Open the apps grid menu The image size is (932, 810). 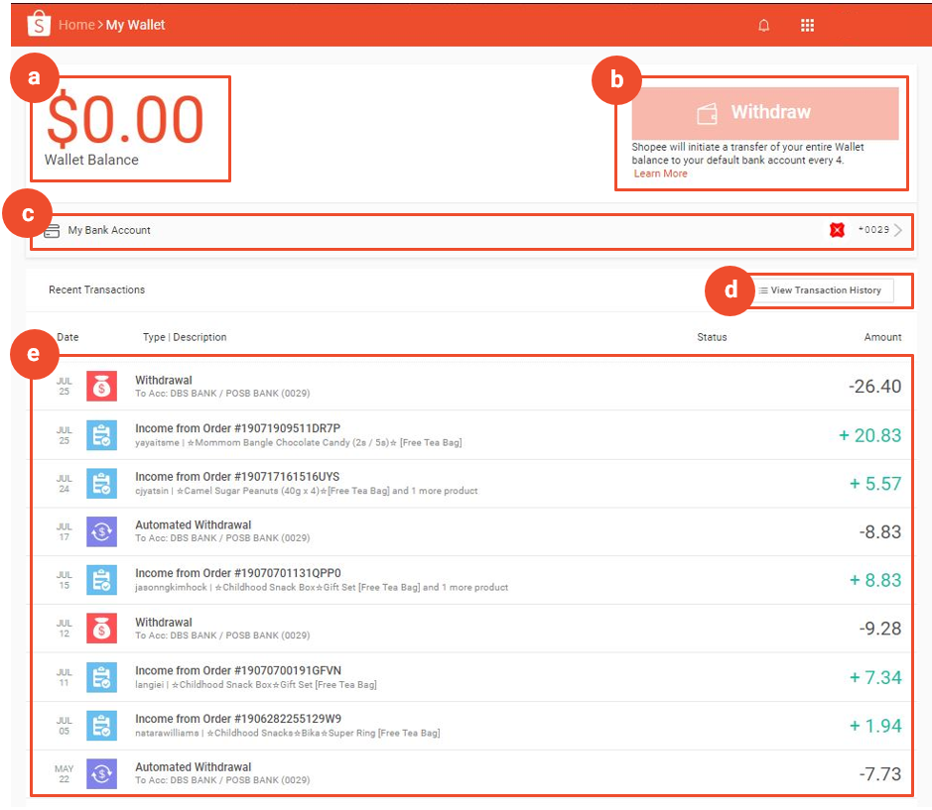click(x=807, y=25)
